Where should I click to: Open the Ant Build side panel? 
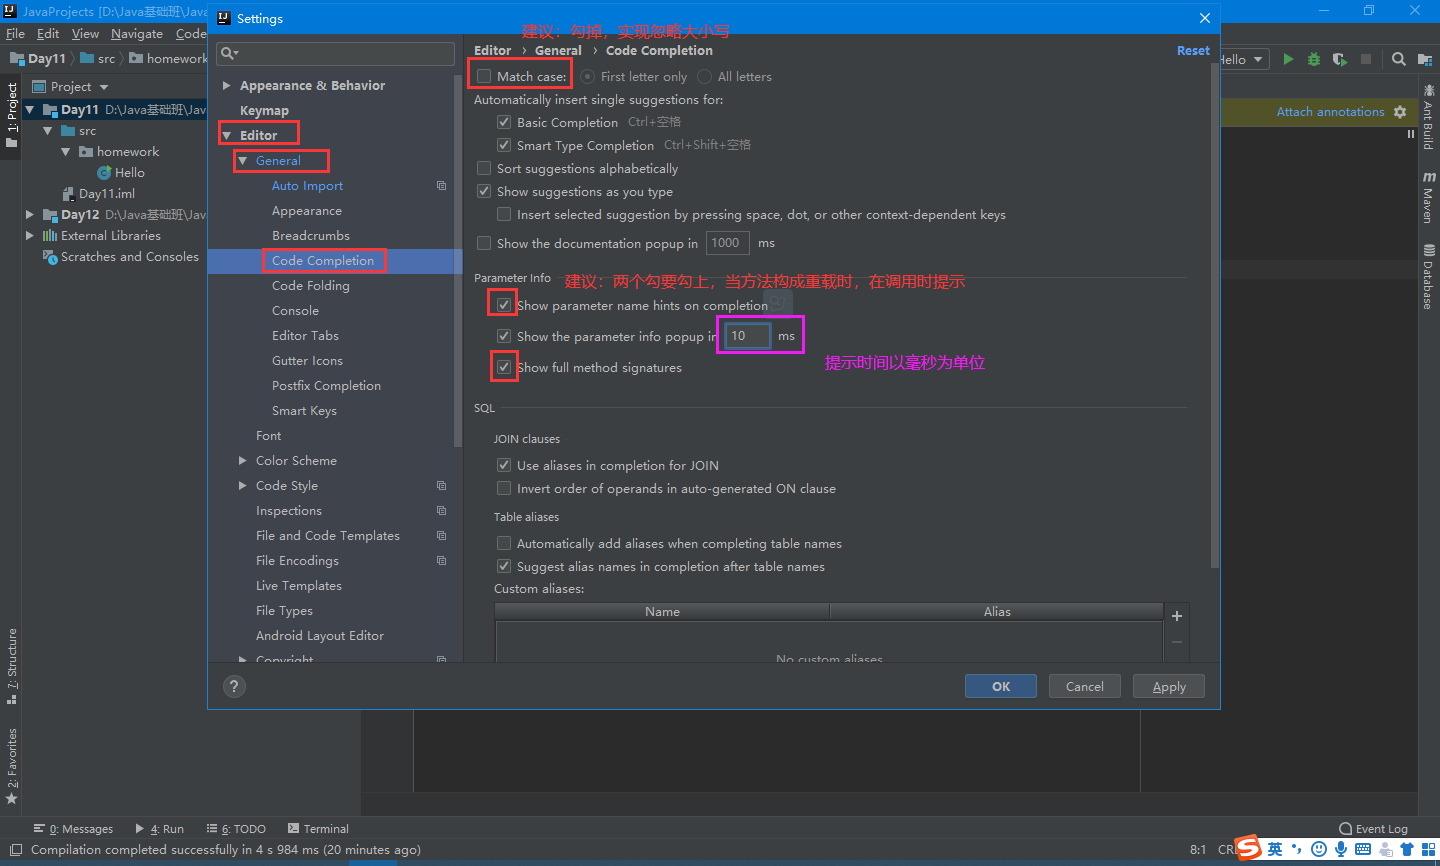tap(1428, 117)
